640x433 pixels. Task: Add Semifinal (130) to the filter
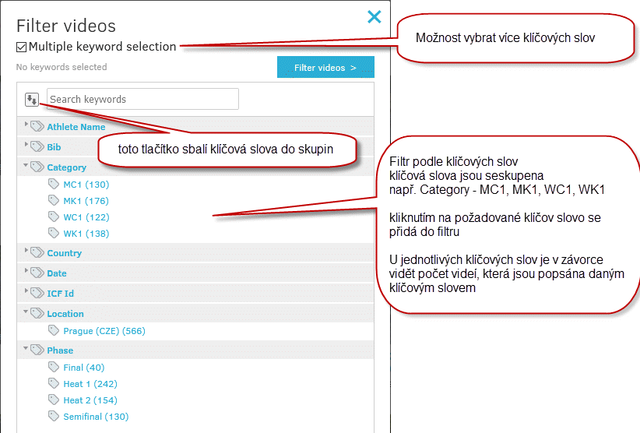pos(96,416)
